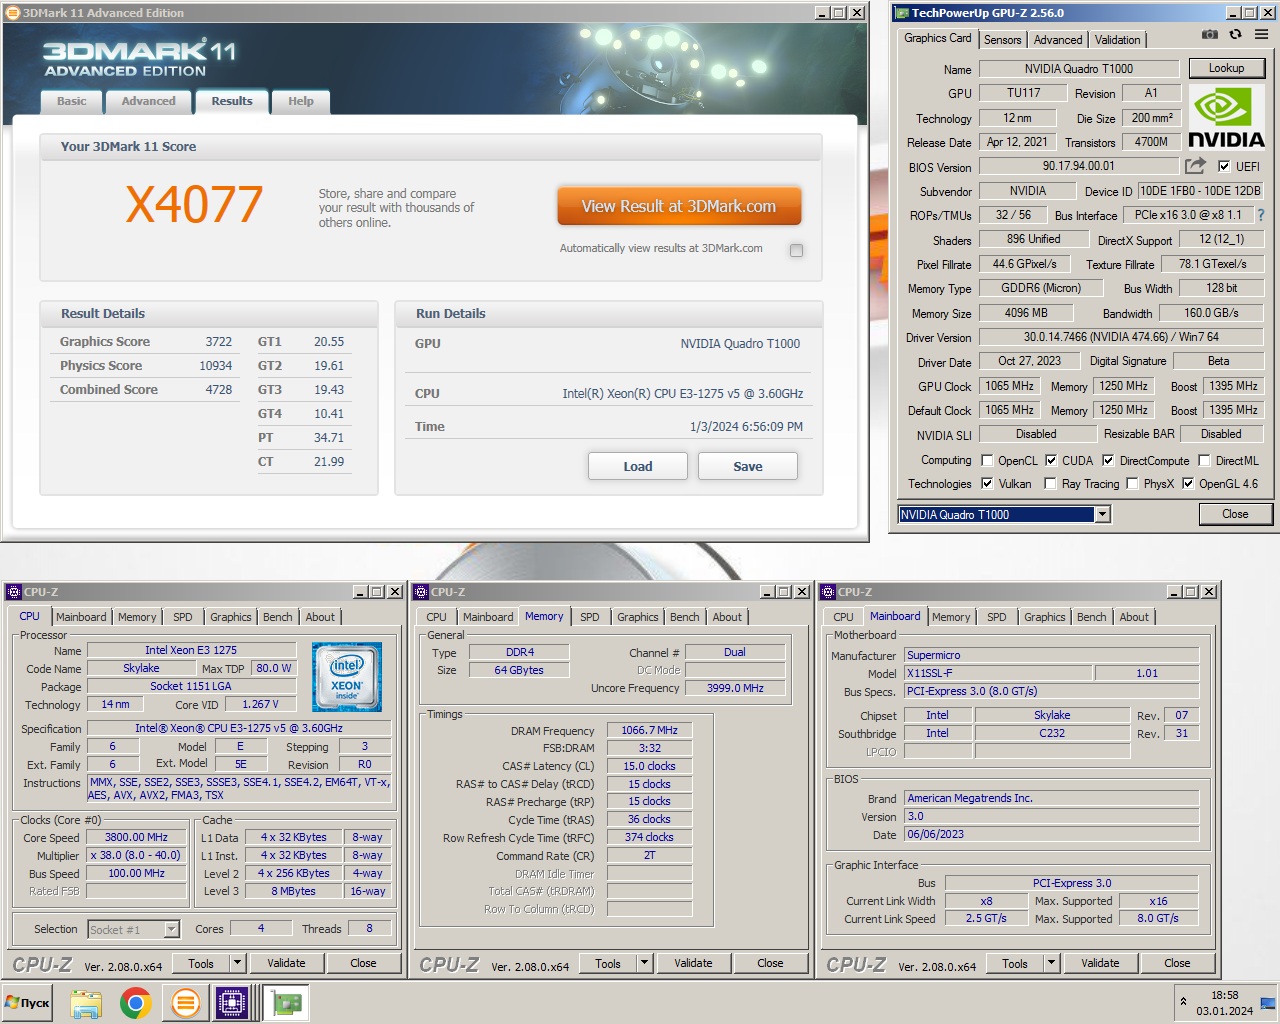
Task: Open About tab in CPU-Z Mainboard window
Action: coord(1134,617)
